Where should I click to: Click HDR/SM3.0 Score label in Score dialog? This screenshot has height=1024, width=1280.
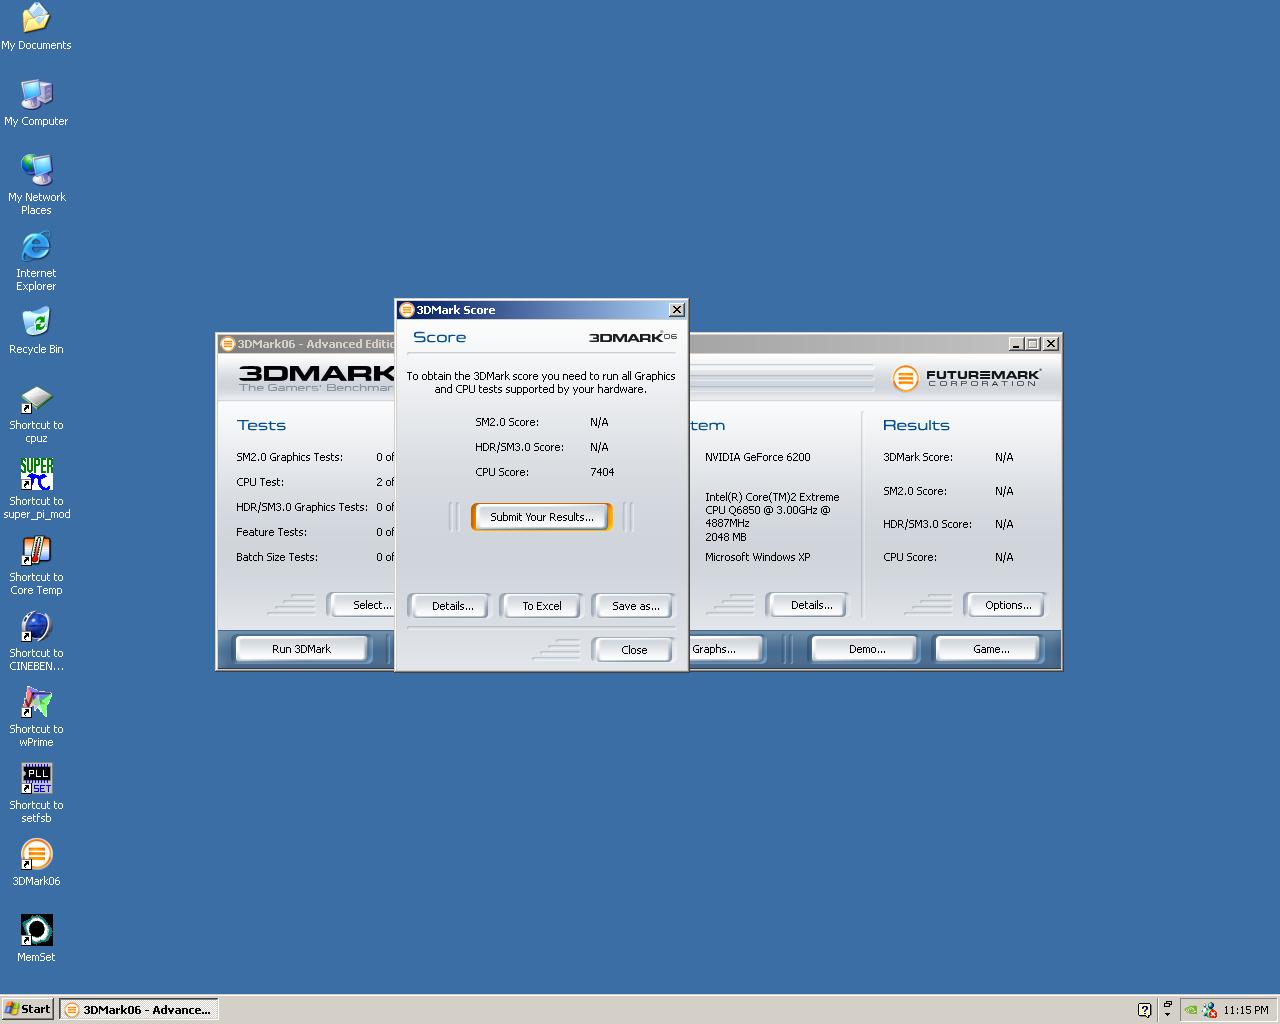point(519,447)
